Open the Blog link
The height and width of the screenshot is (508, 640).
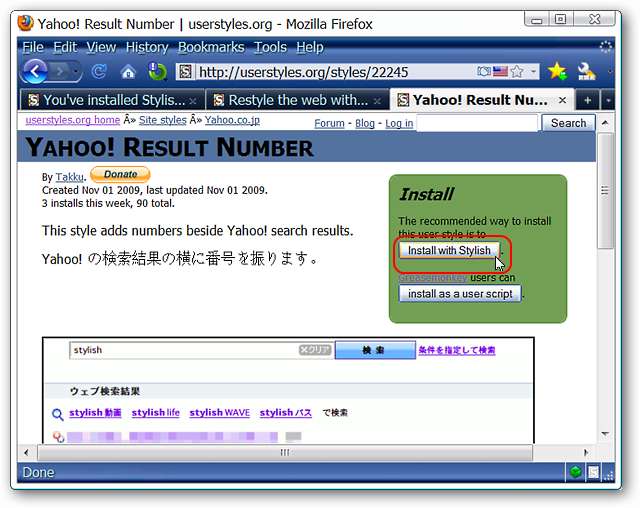point(364,123)
